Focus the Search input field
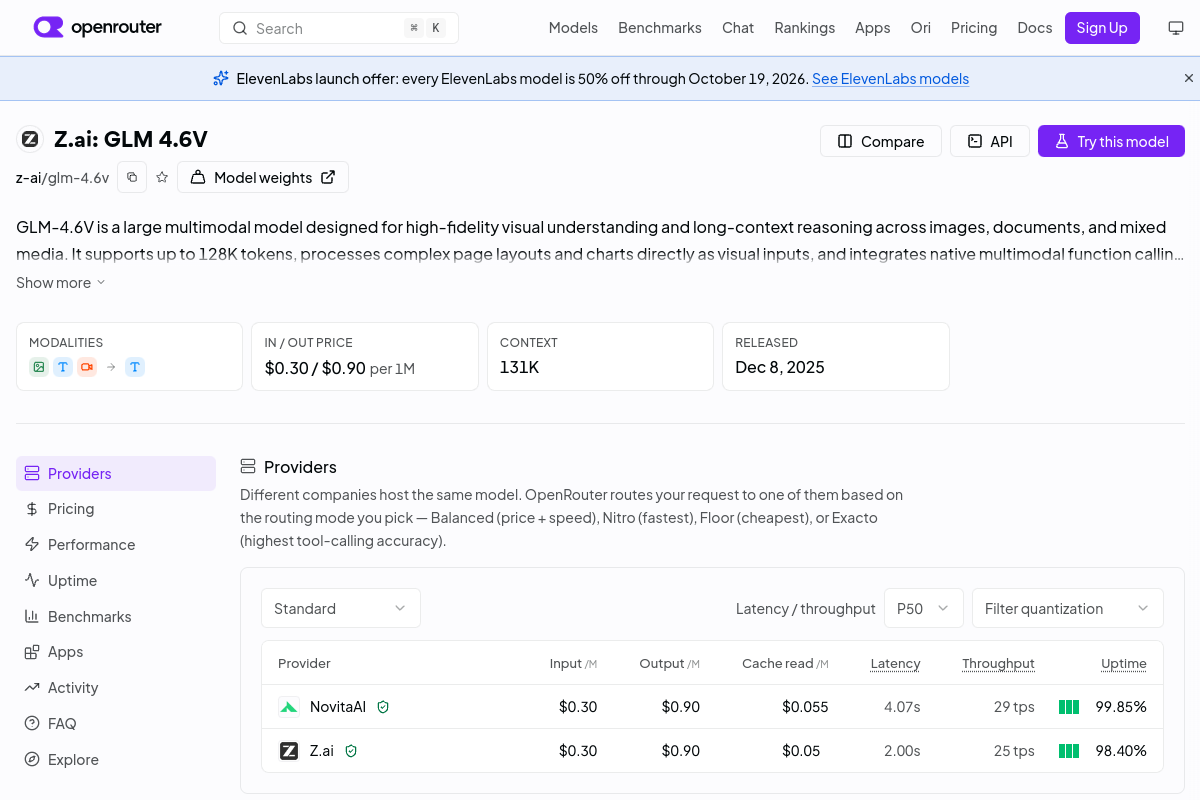Screen dimensions: 1200x800 tap(339, 28)
